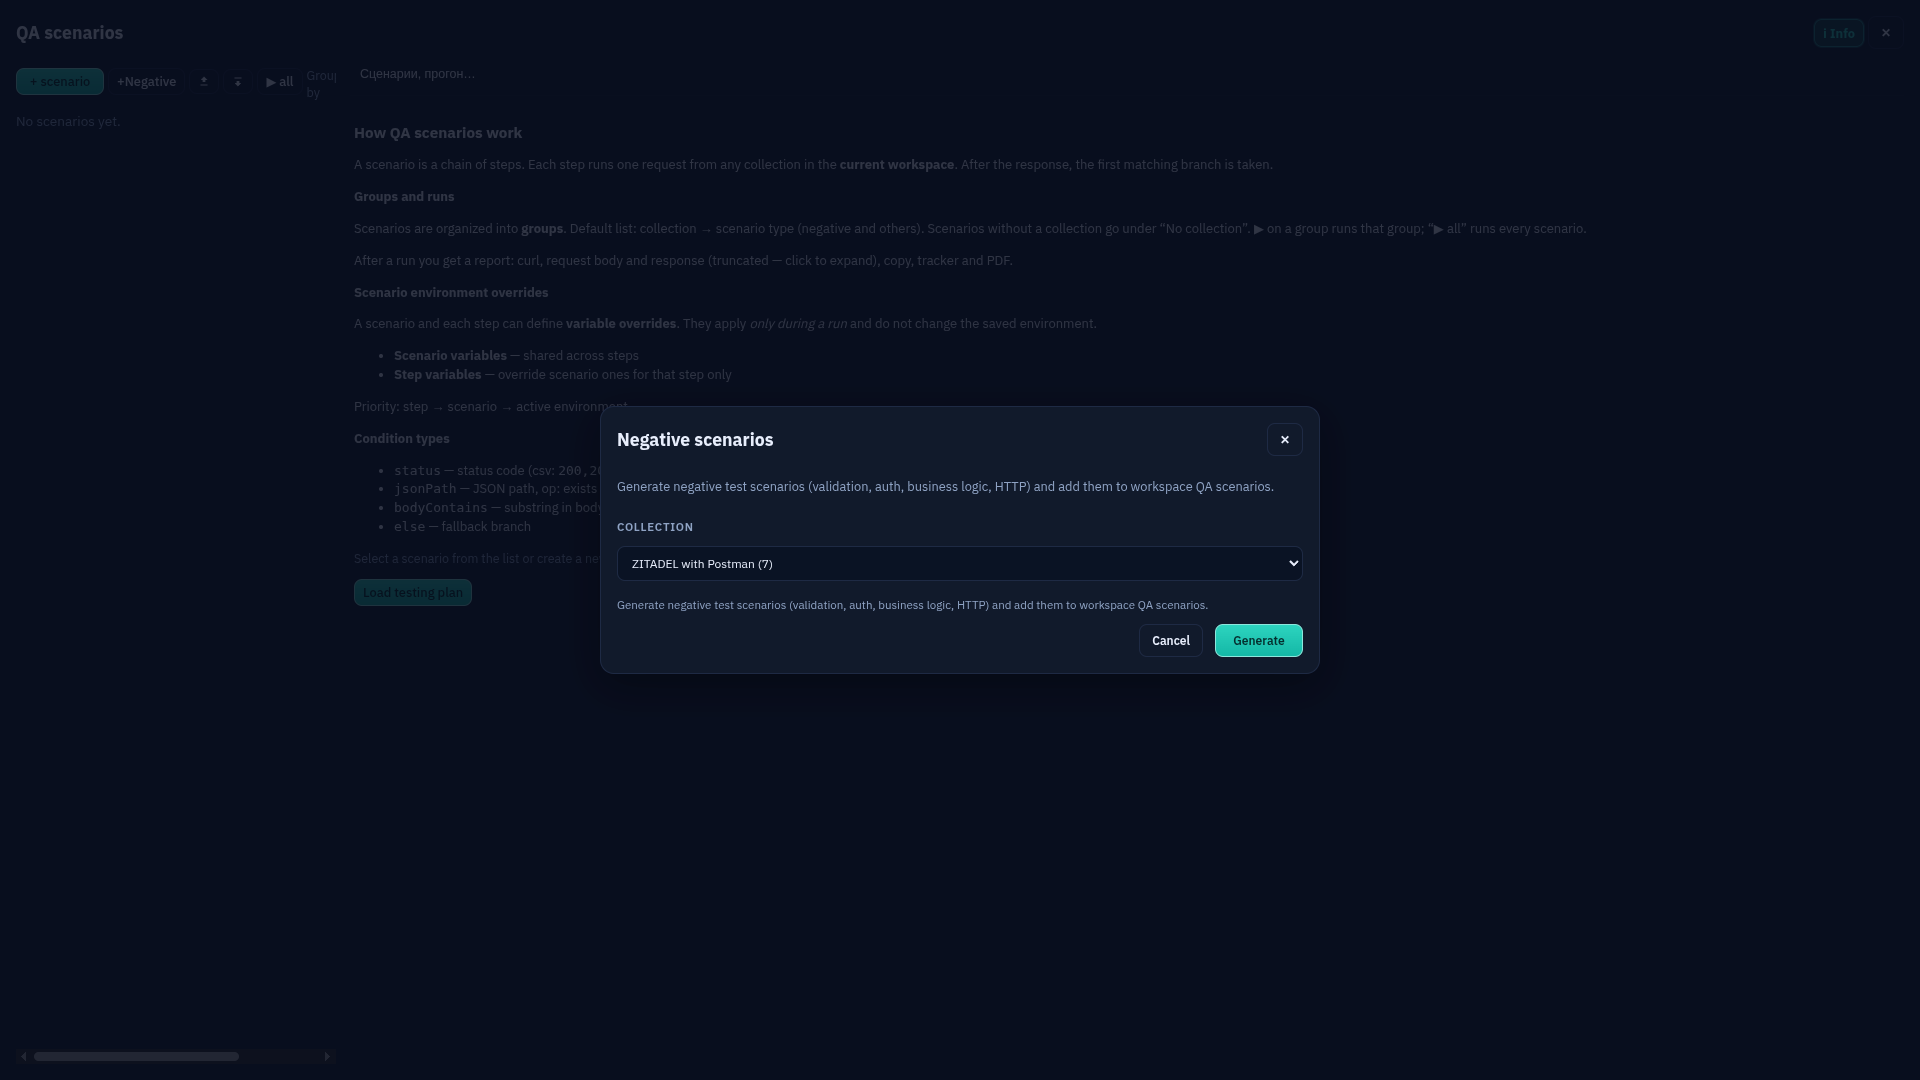The image size is (1920, 1080).
Task: Click the 'How QA scenarios work' heading
Action: click(x=438, y=133)
